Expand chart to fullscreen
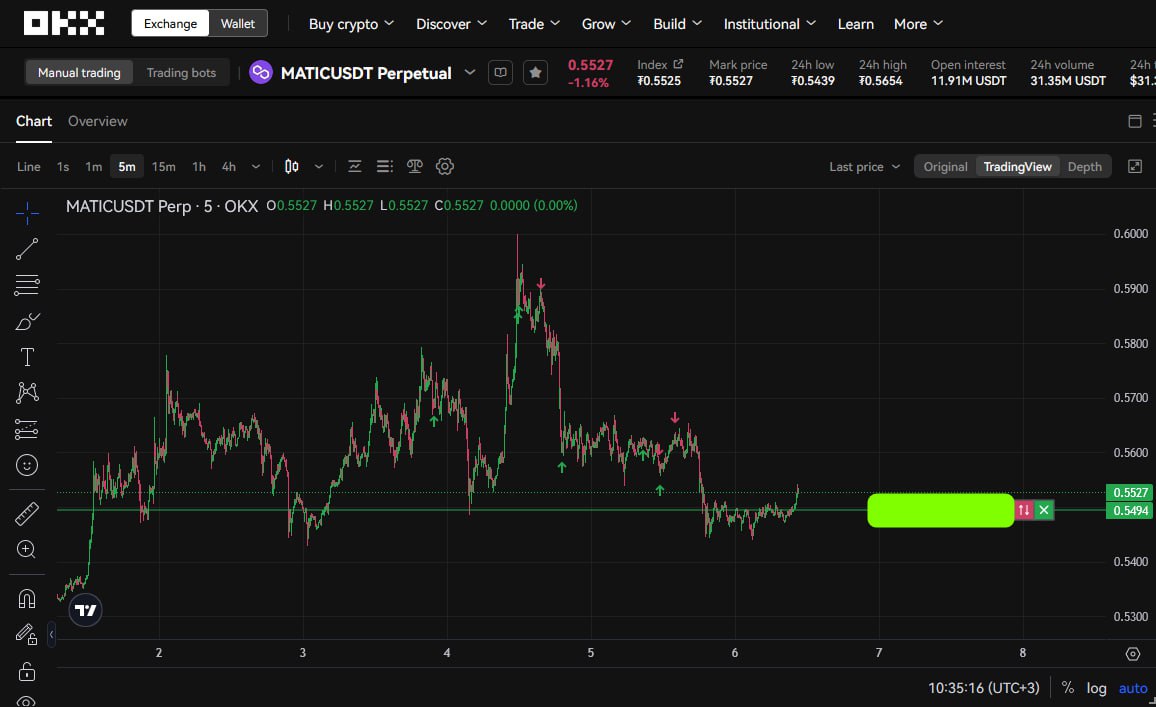The width and height of the screenshot is (1156, 707). point(1135,167)
